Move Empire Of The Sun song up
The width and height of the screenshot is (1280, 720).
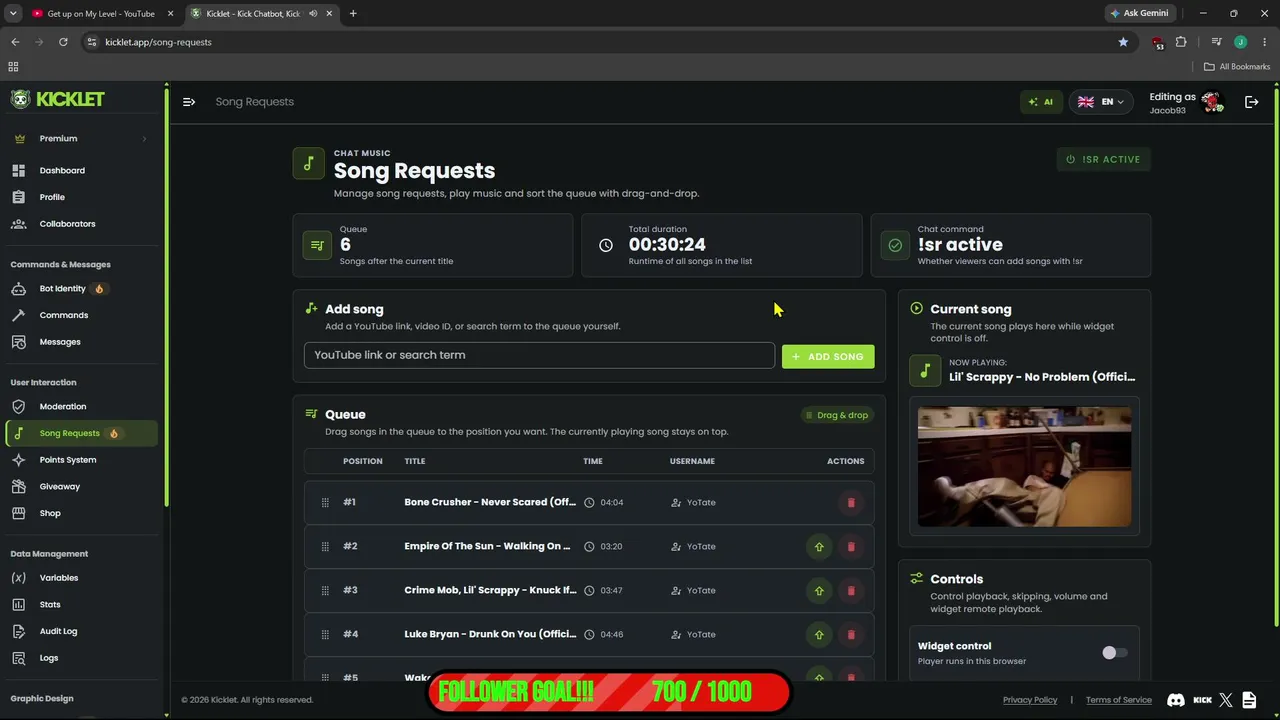(819, 547)
